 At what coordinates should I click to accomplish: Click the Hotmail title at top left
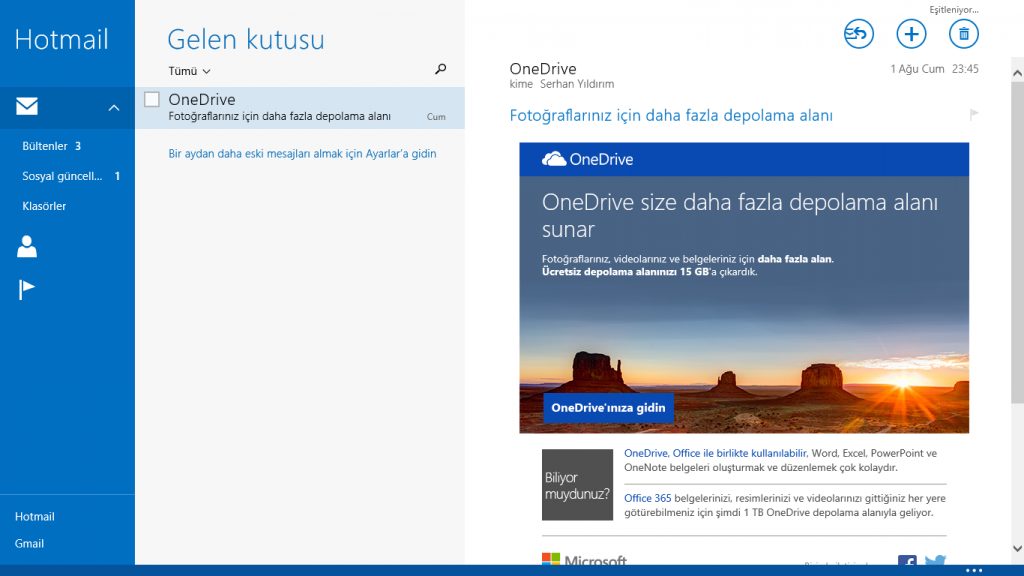(61, 39)
